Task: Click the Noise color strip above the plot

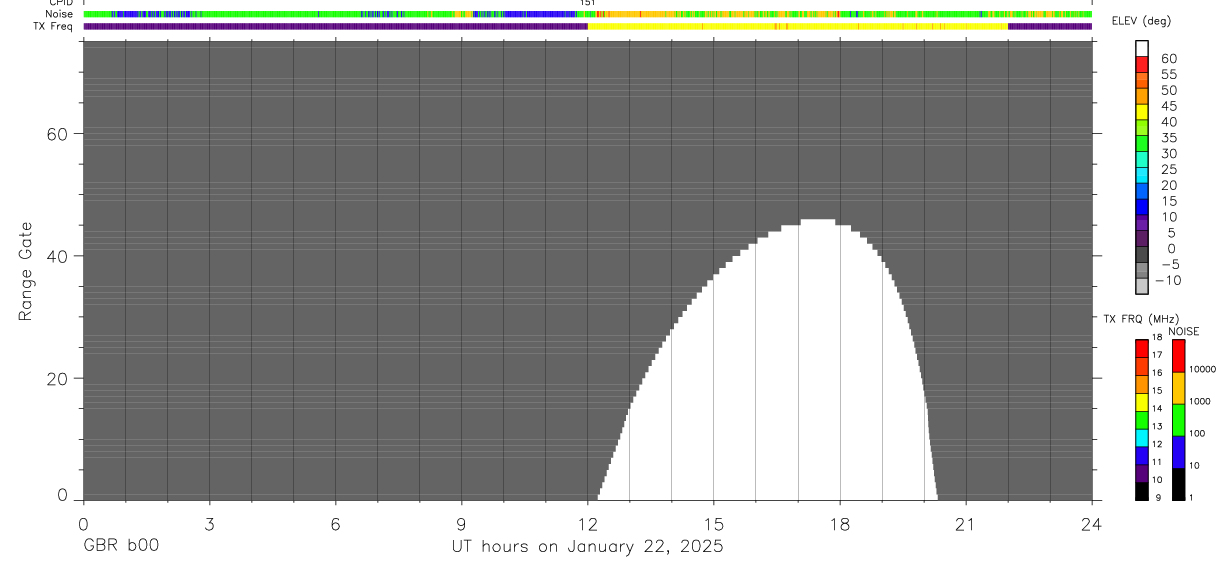Action: point(588,15)
